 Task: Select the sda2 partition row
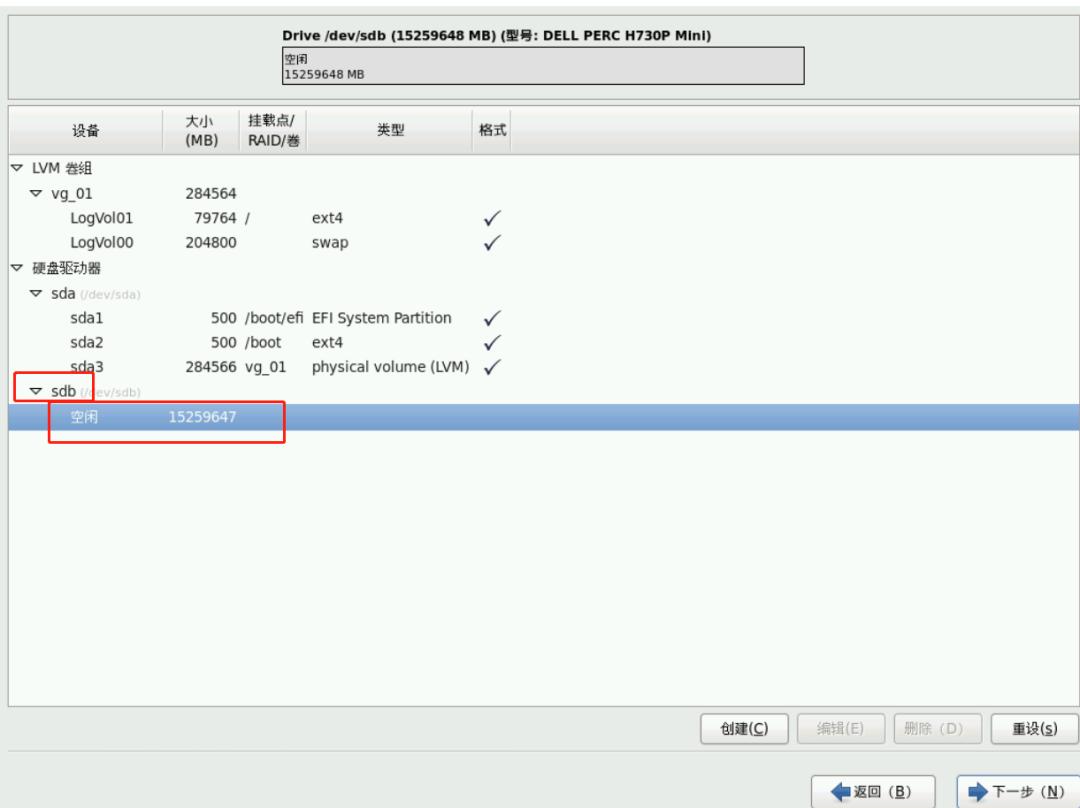click(543, 342)
